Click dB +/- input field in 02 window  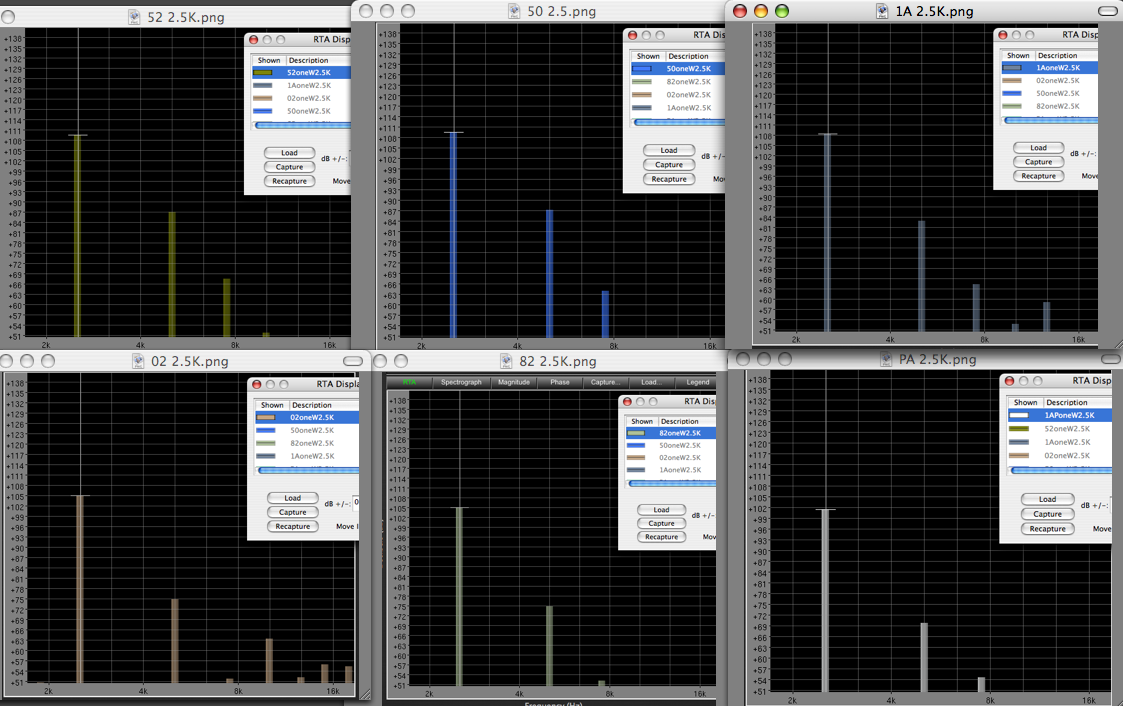[356, 503]
